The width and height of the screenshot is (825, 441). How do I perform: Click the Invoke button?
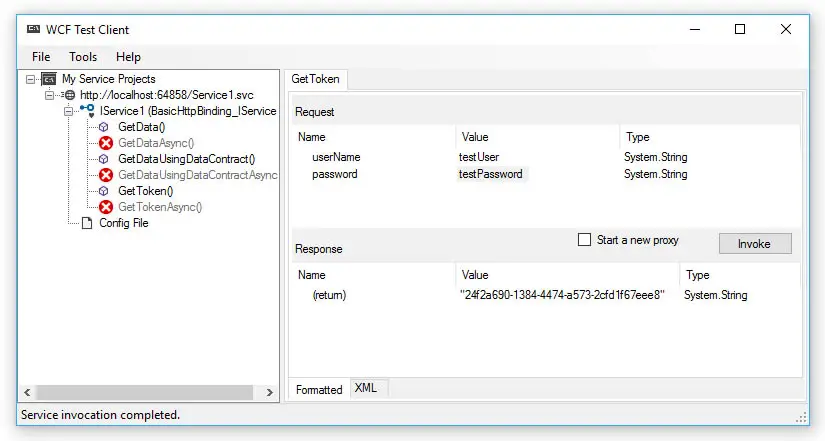[x=754, y=244]
